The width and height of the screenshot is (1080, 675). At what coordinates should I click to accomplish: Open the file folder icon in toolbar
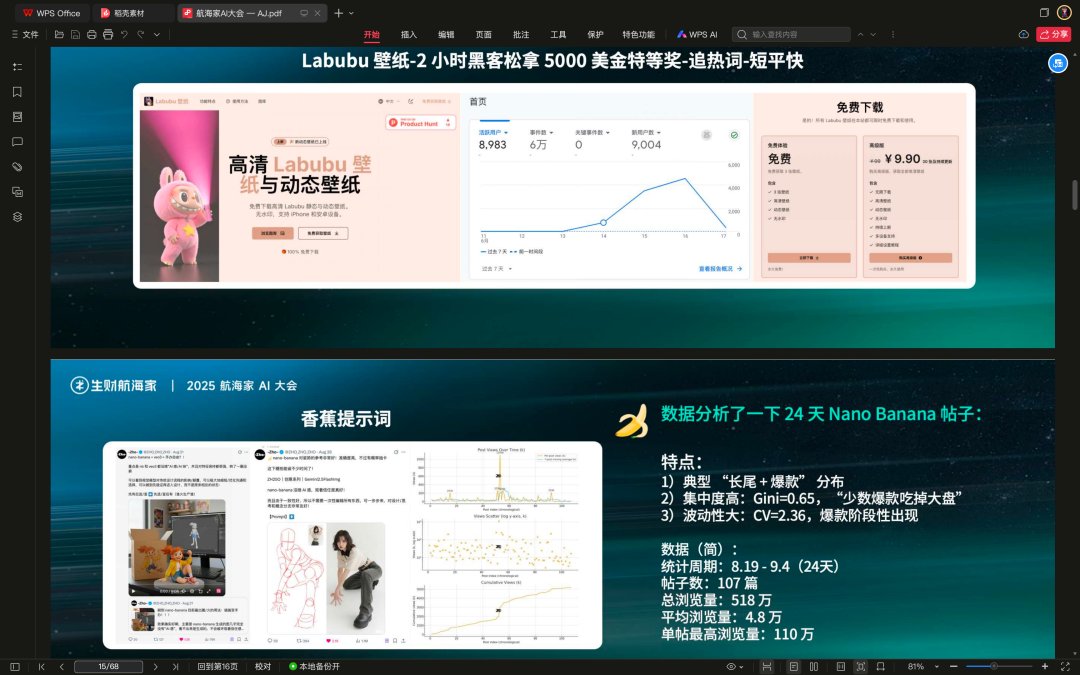coord(59,34)
